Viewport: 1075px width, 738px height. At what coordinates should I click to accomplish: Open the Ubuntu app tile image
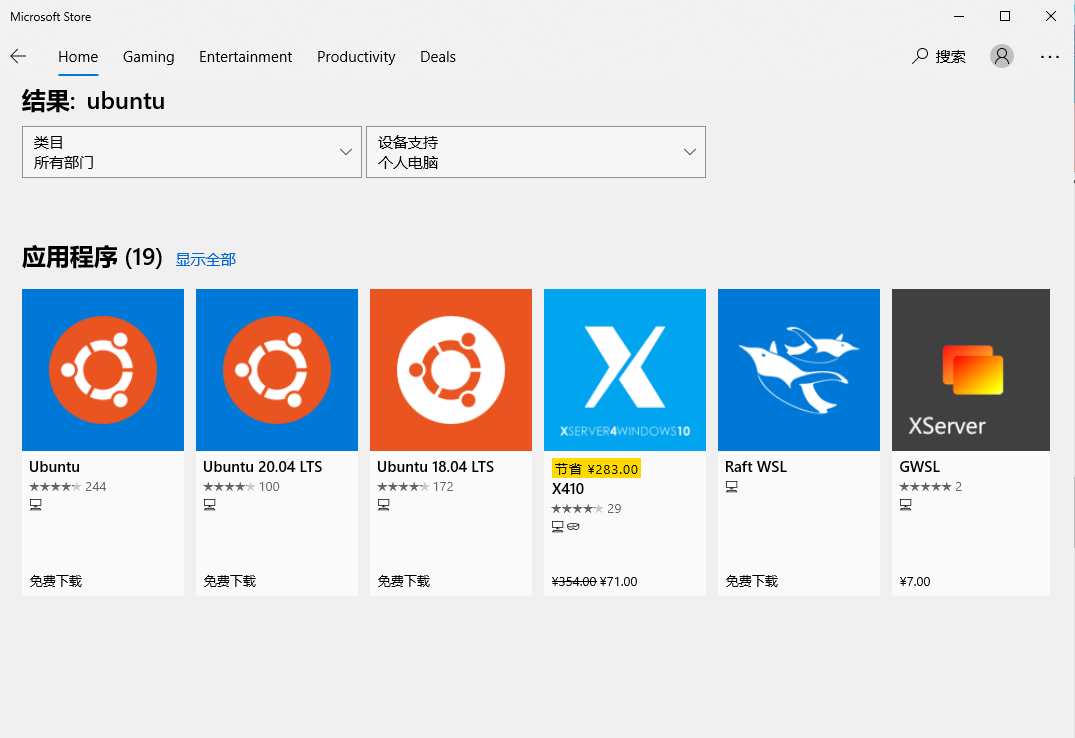103,370
